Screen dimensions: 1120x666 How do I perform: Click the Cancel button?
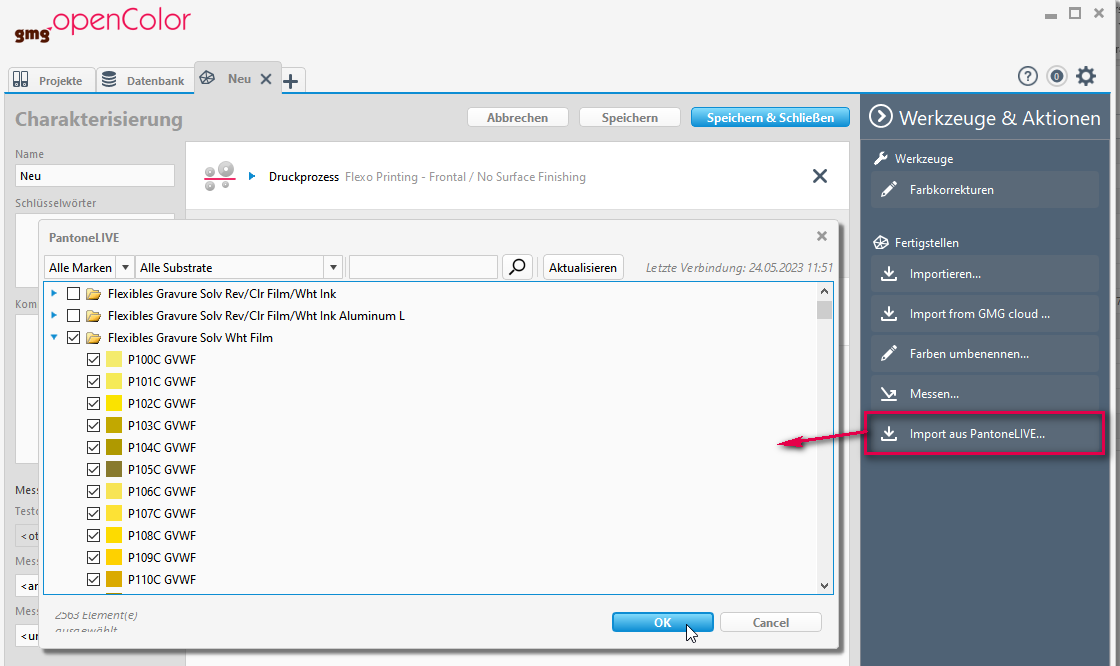tap(771, 622)
